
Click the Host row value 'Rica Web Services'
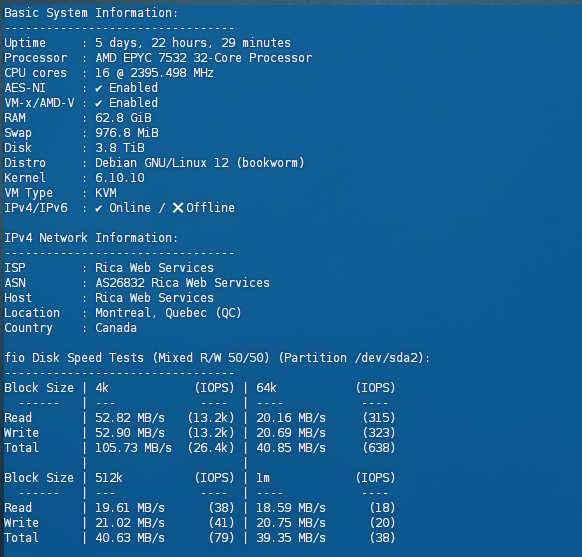click(154, 298)
